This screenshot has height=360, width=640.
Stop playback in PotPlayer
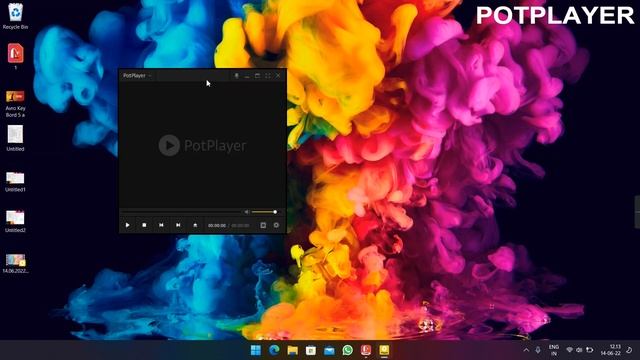pyautogui.click(x=144, y=225)
